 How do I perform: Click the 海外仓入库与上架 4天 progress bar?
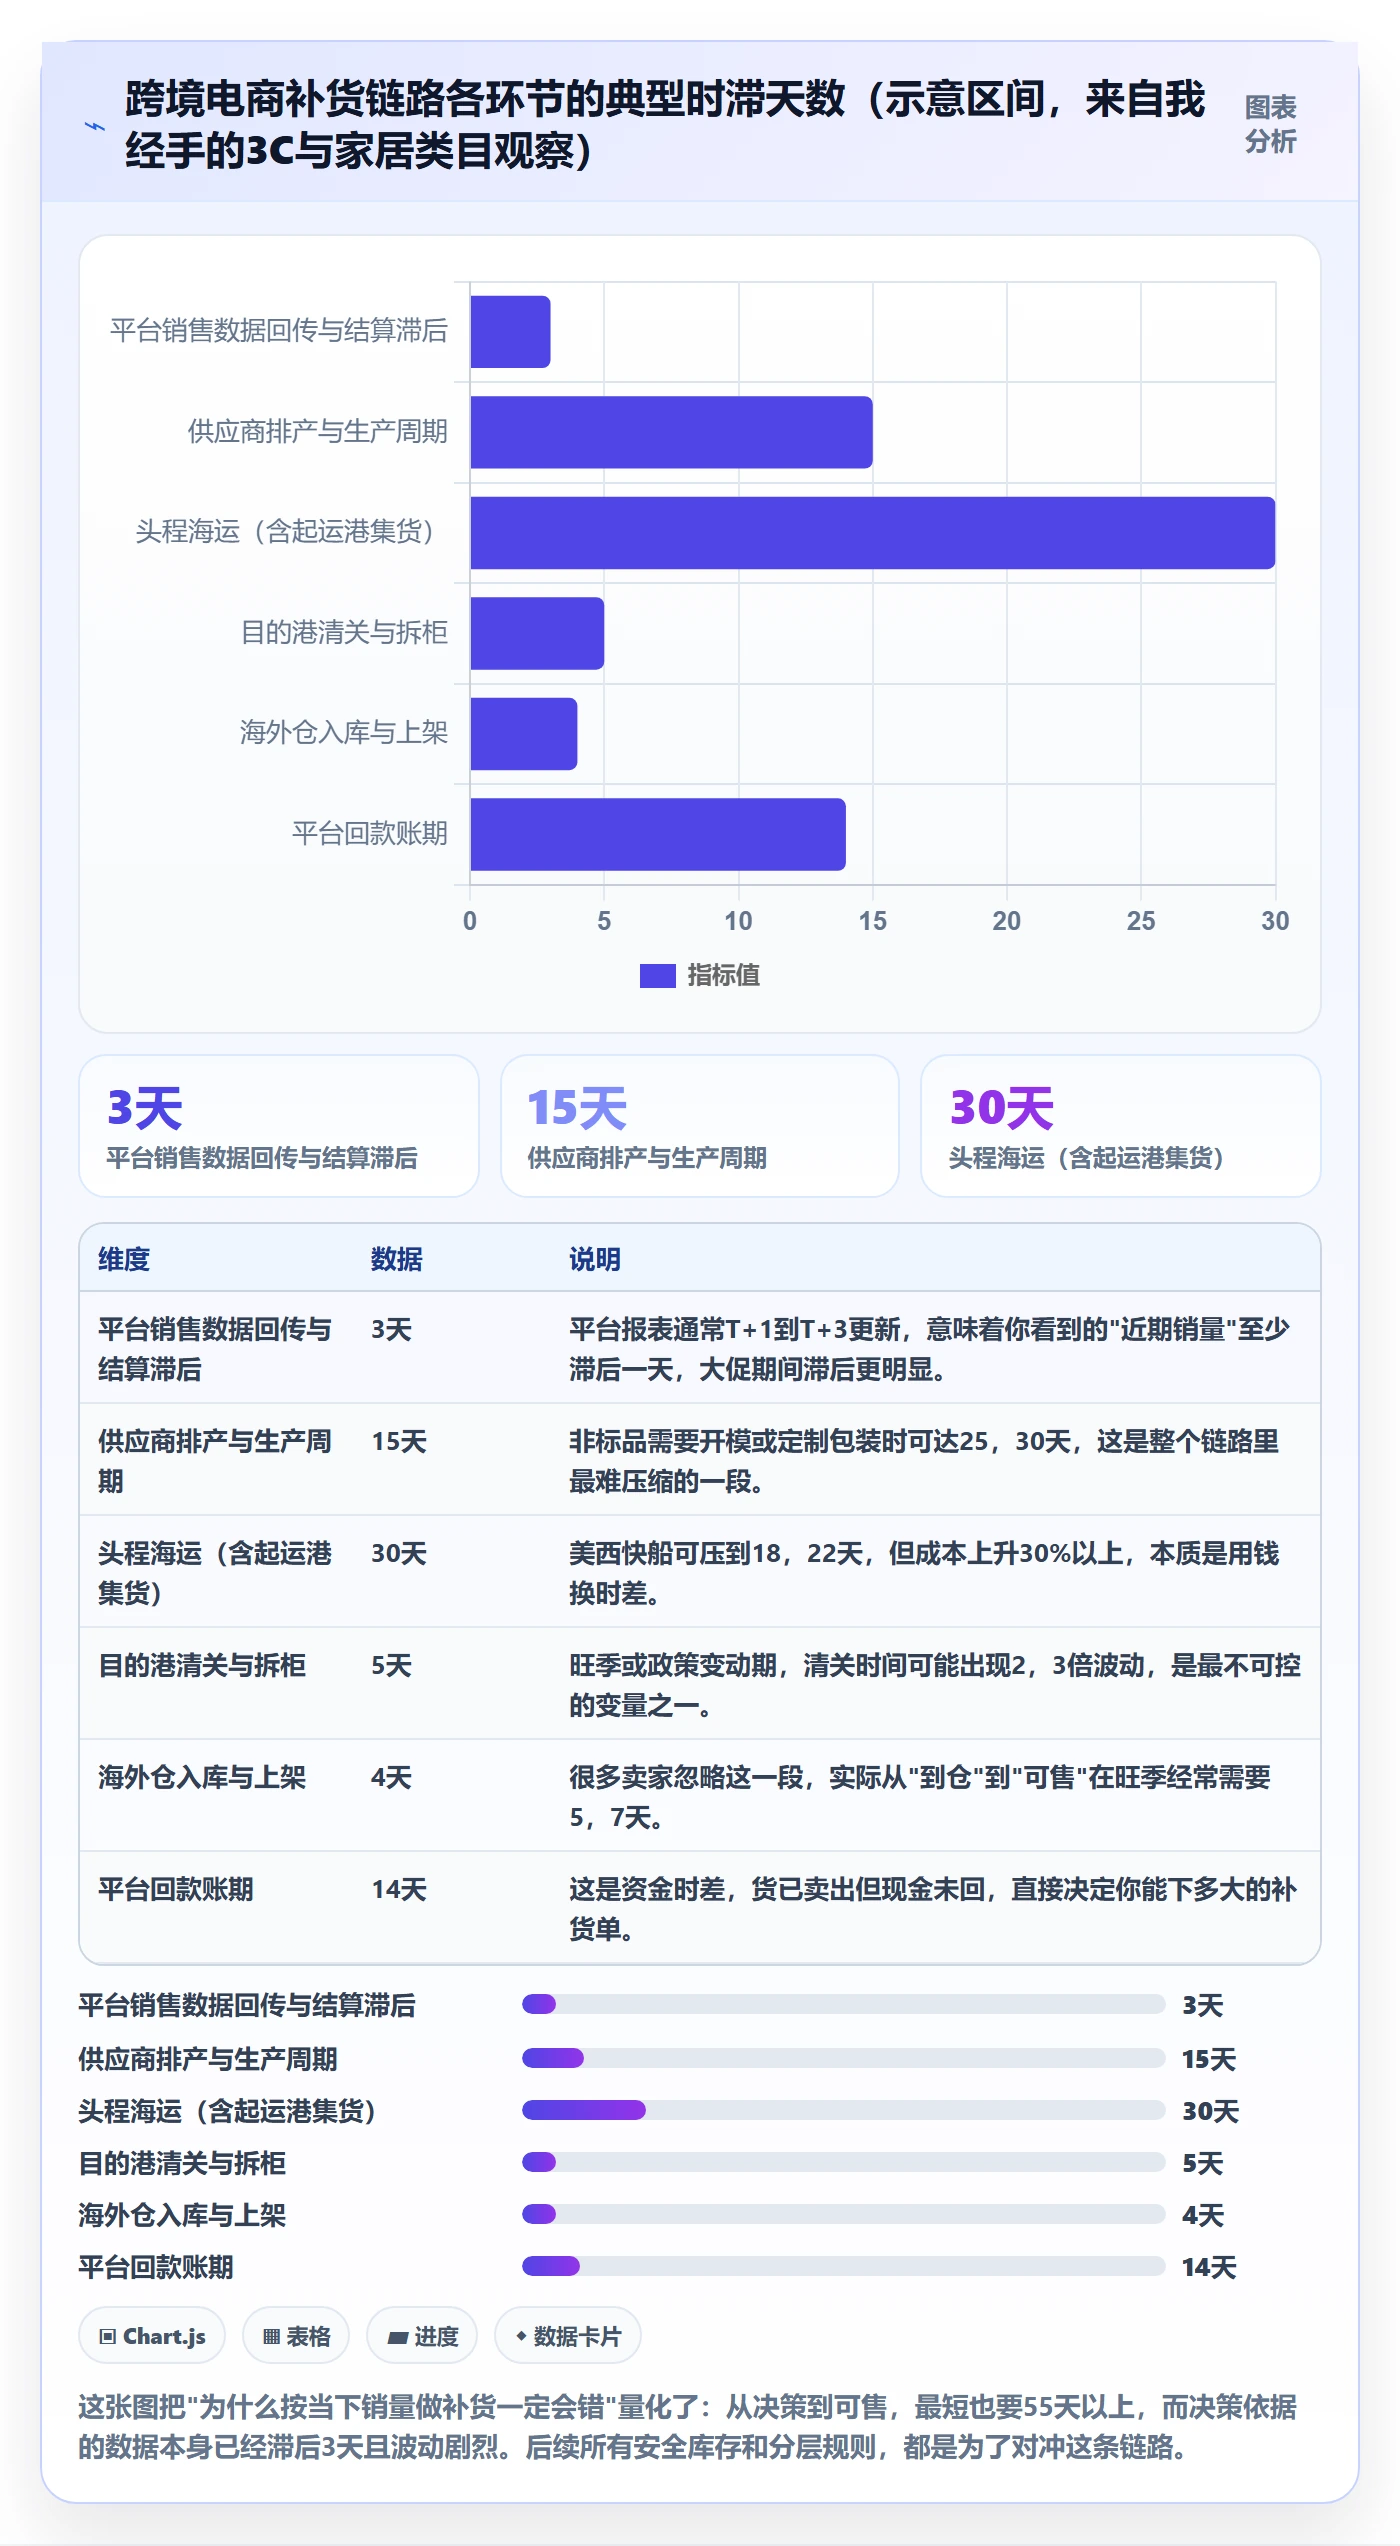(x=843, y=2214)
